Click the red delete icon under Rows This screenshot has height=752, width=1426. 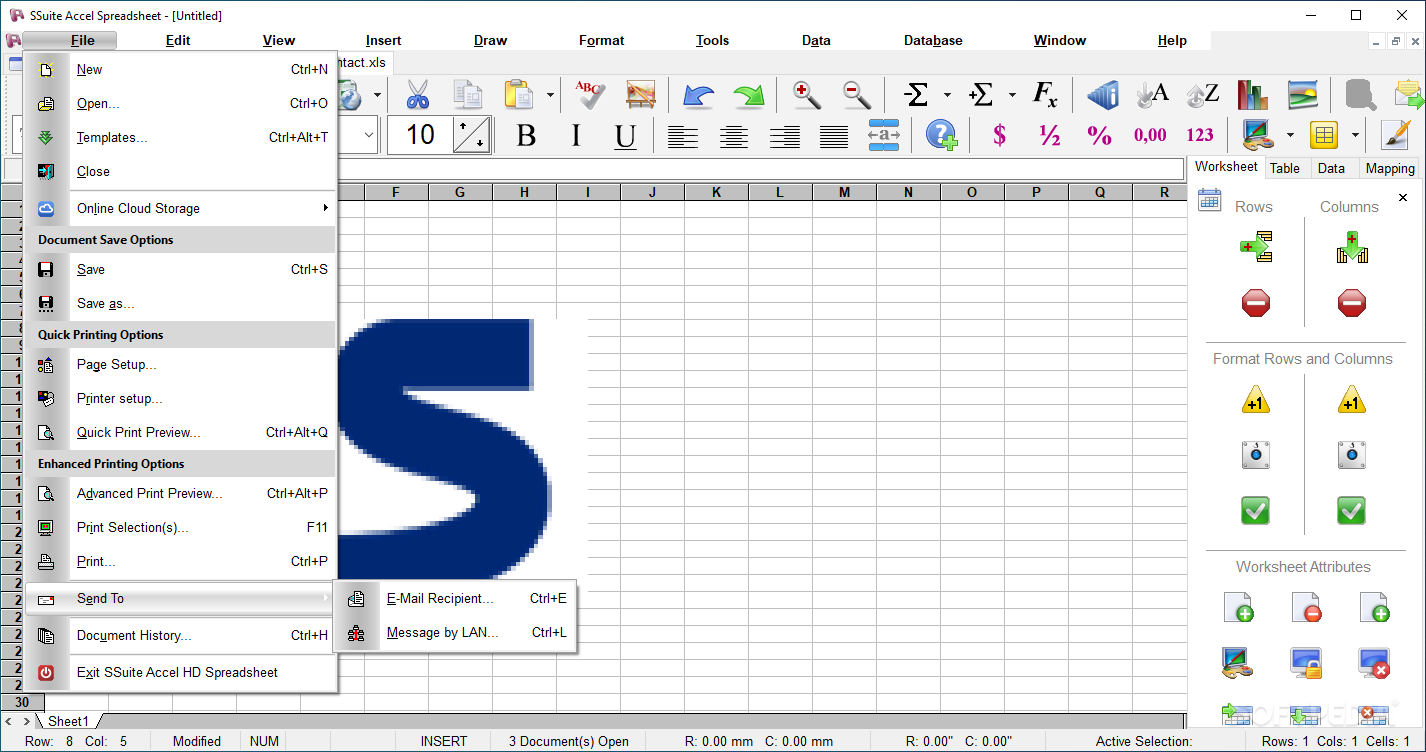tap(1256, 303)
